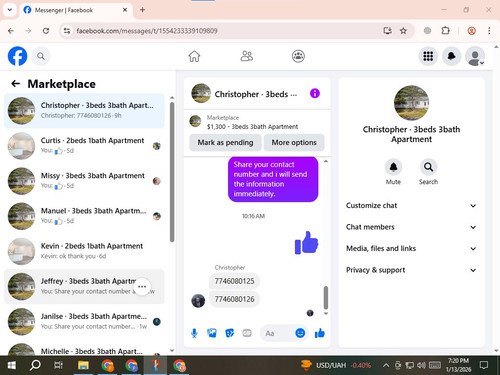
Task: Open account profile menu
Action: click(475, 56)
